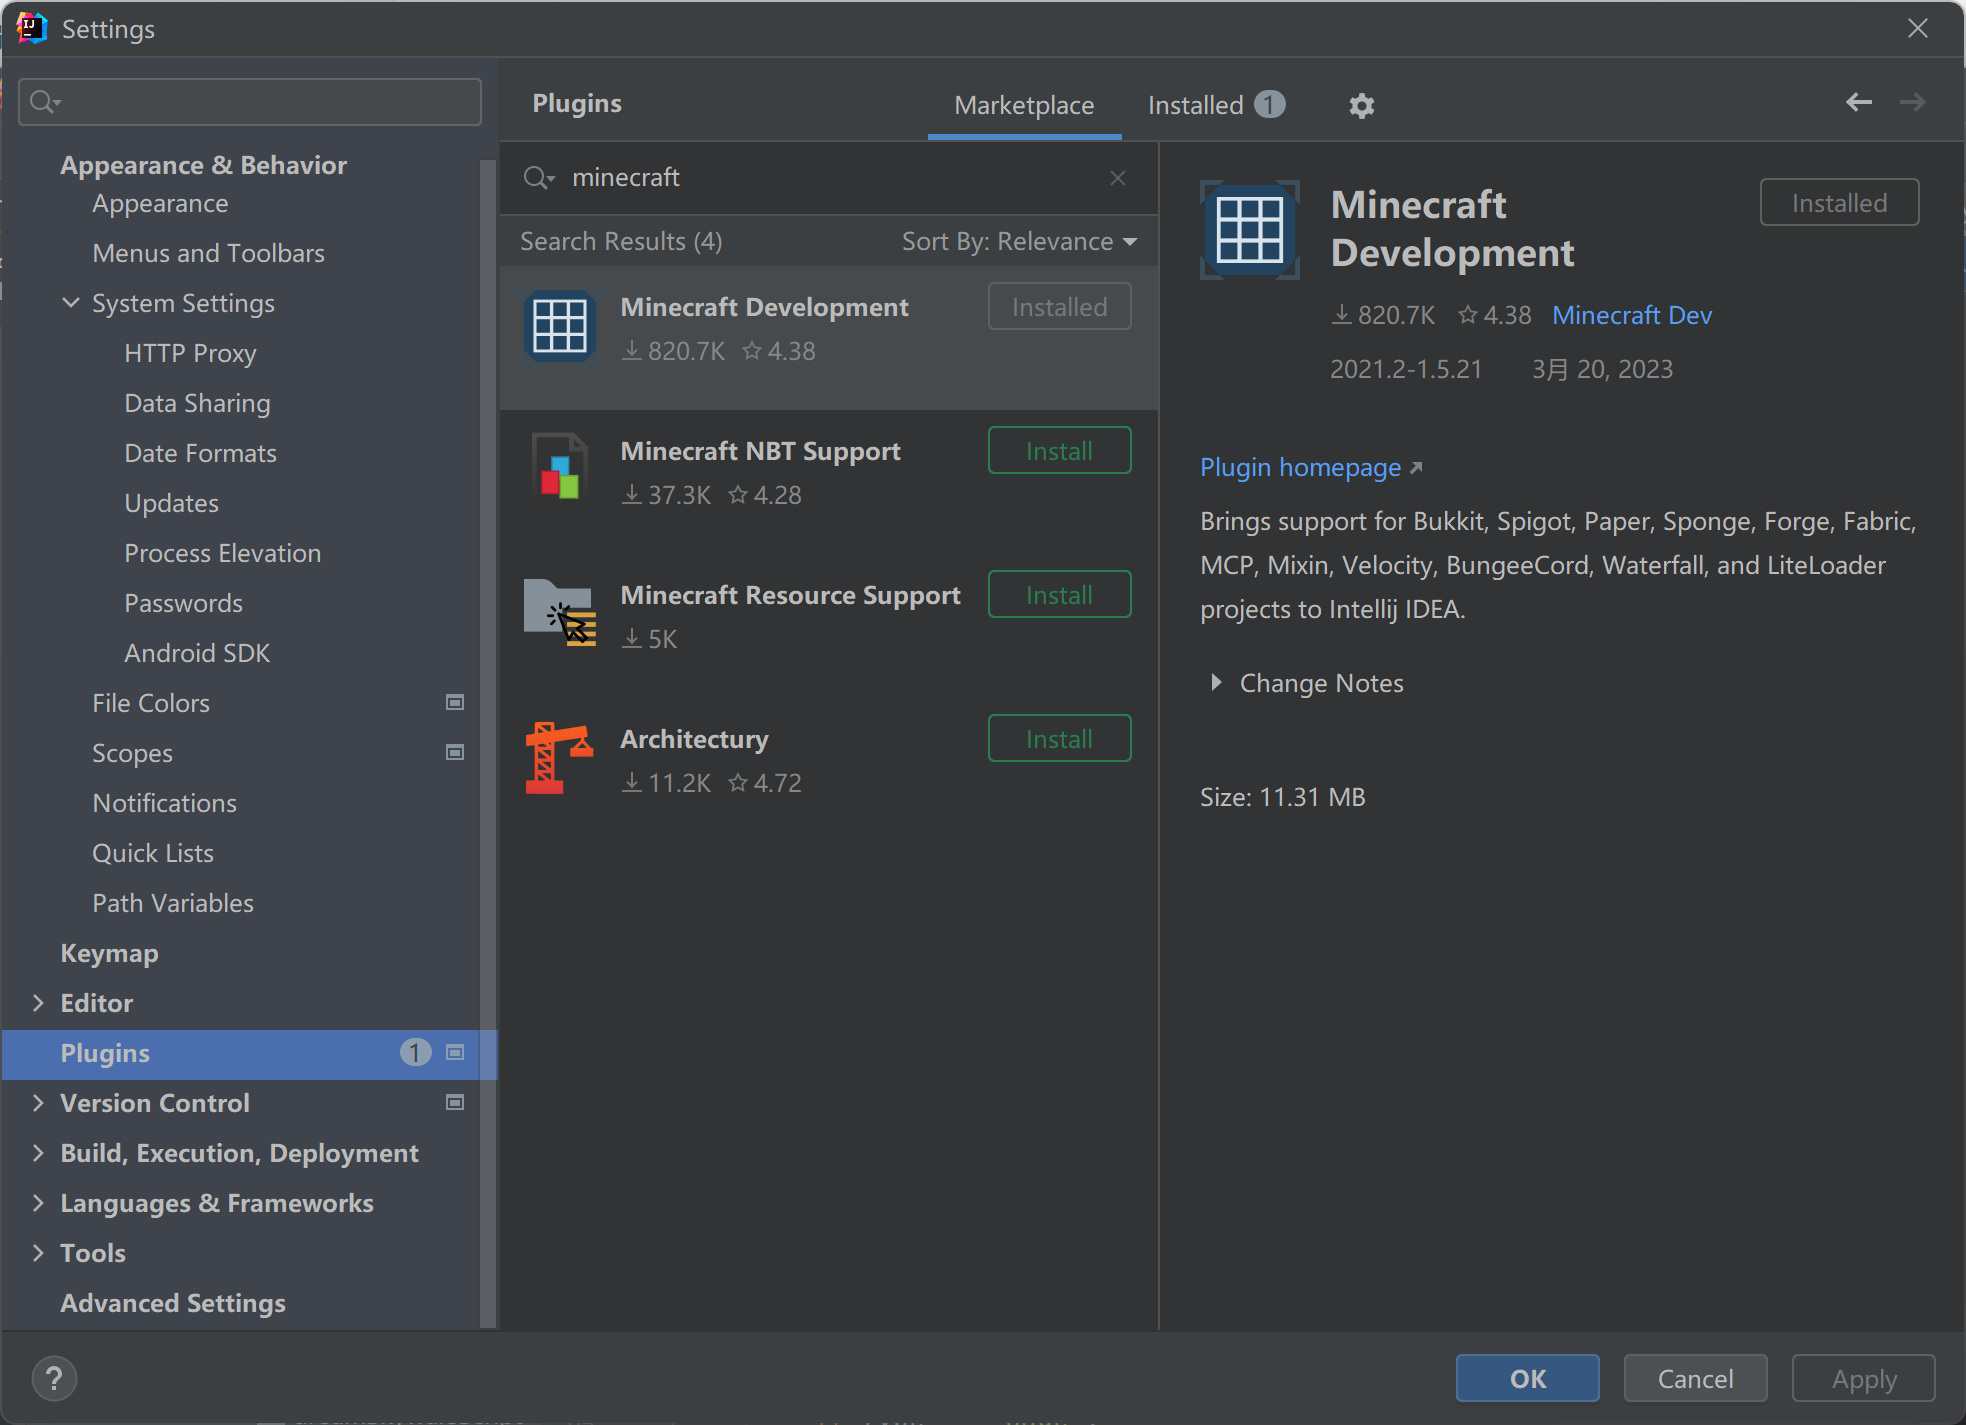Click the IntelliJ IDEA title bar icon

[x=31, y=29]
